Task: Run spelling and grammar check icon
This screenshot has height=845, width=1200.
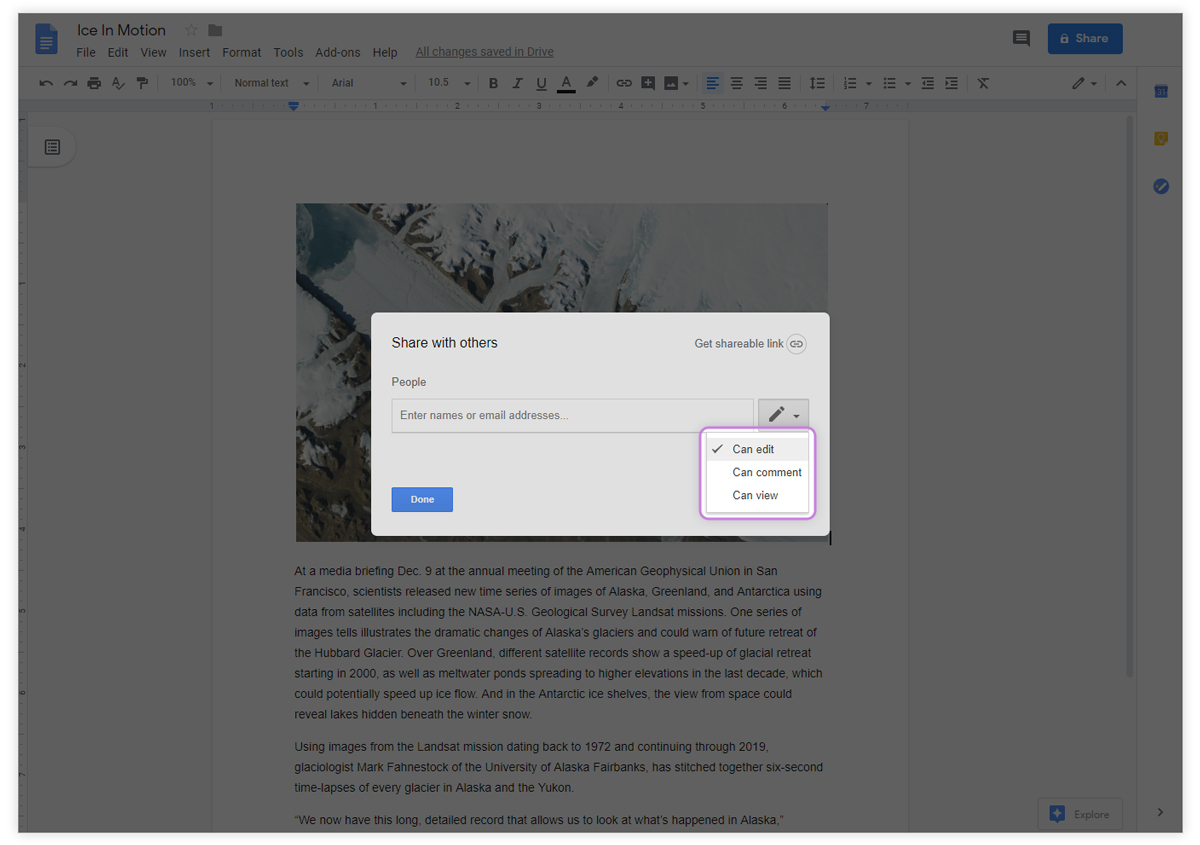Action: coord(118,83)
